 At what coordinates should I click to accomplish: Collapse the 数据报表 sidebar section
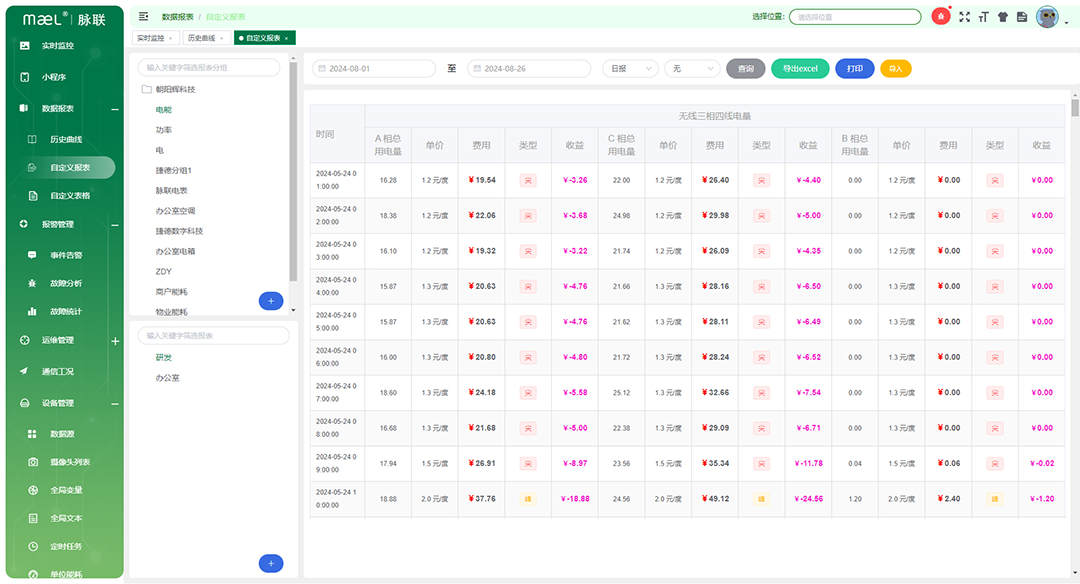point(115,108)
